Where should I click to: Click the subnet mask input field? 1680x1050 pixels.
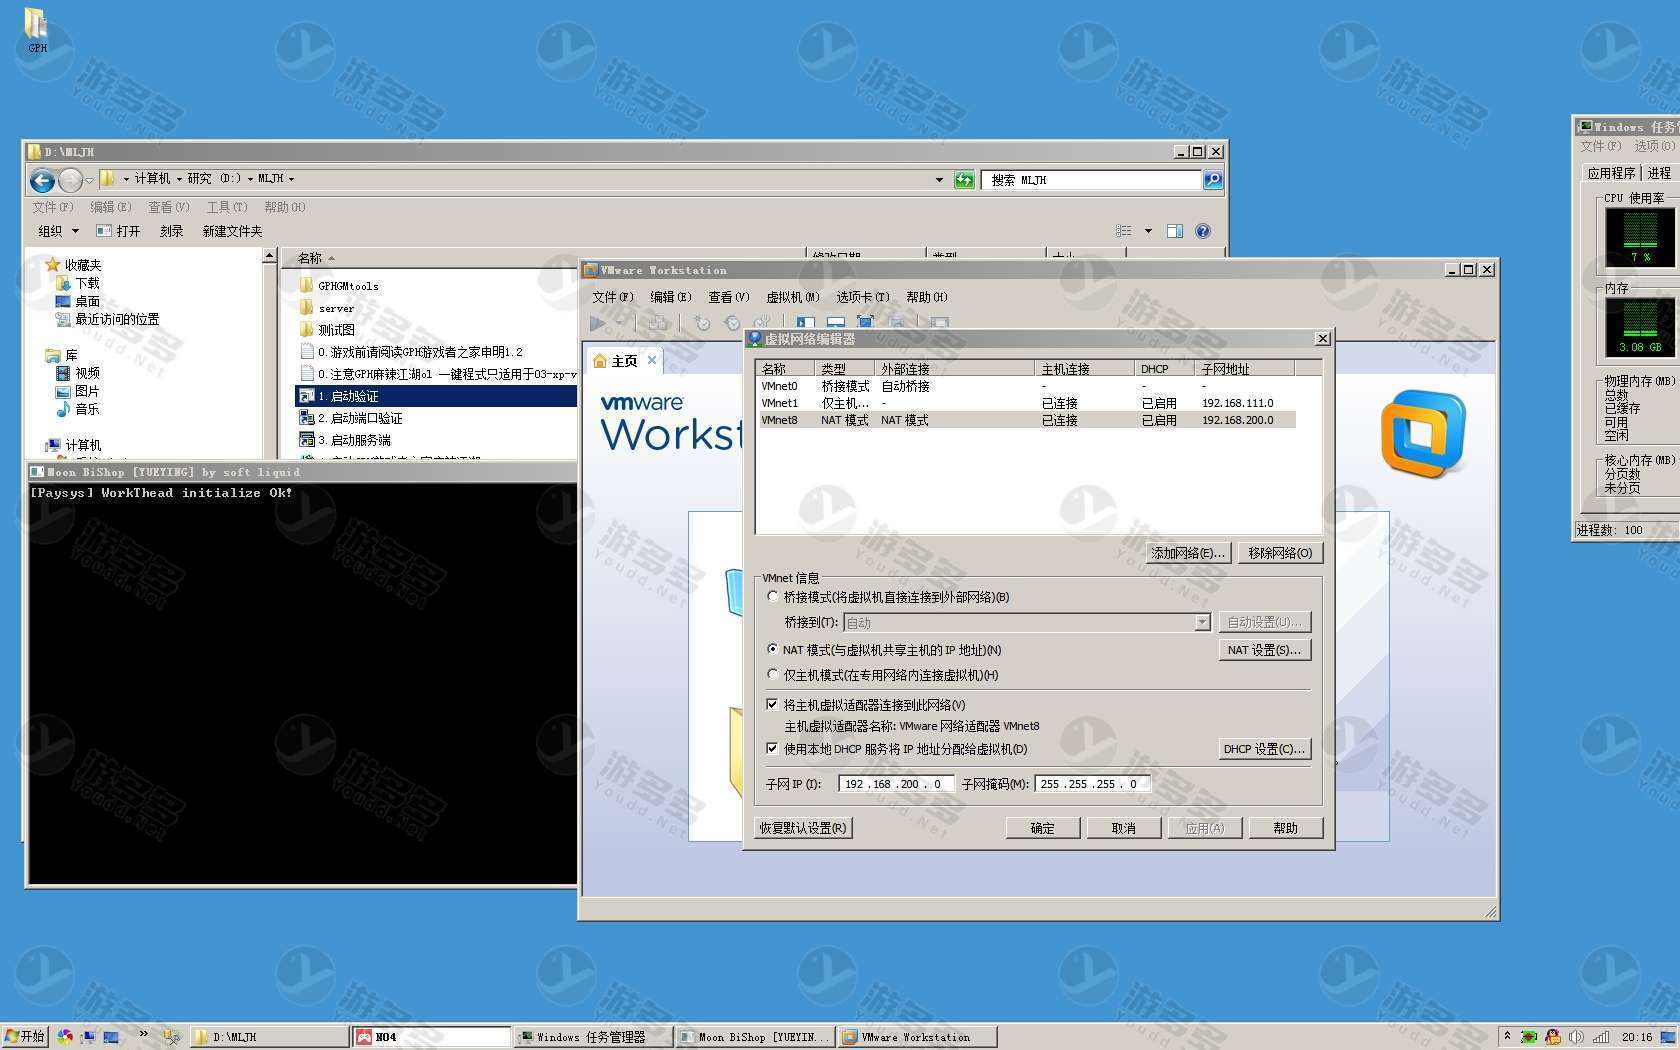click(x=1093, y=784)
